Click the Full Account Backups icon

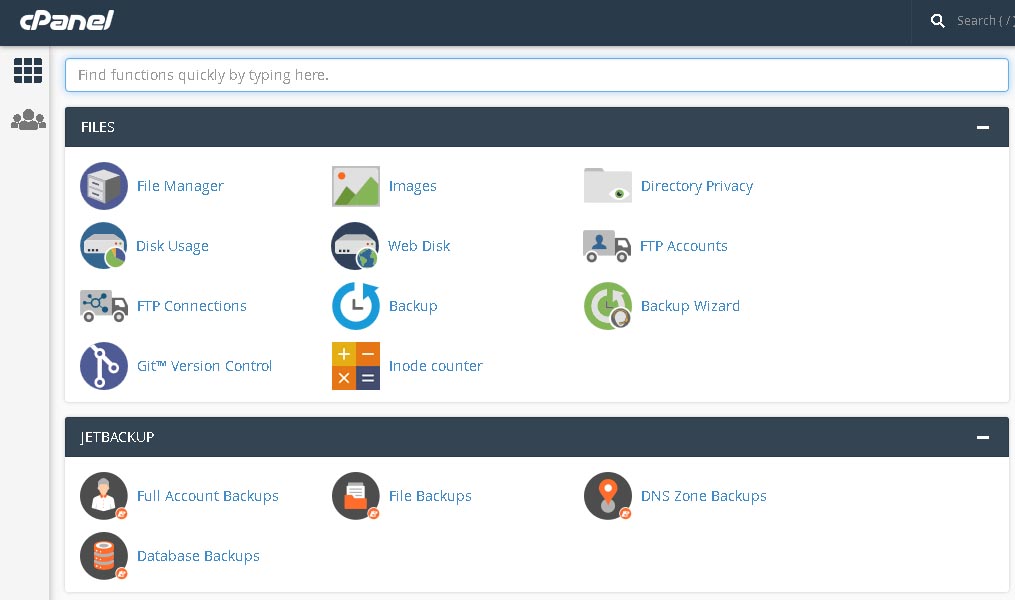(x=104, y=496)
